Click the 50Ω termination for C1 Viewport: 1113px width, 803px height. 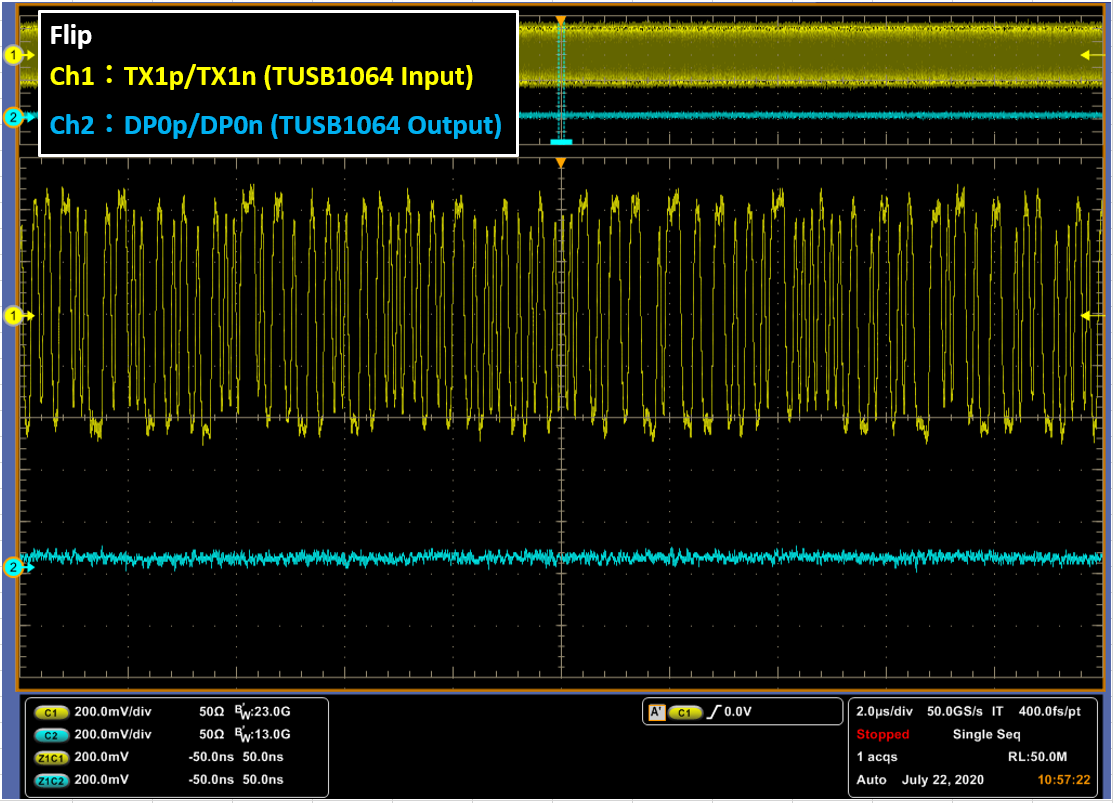(212, 711)
